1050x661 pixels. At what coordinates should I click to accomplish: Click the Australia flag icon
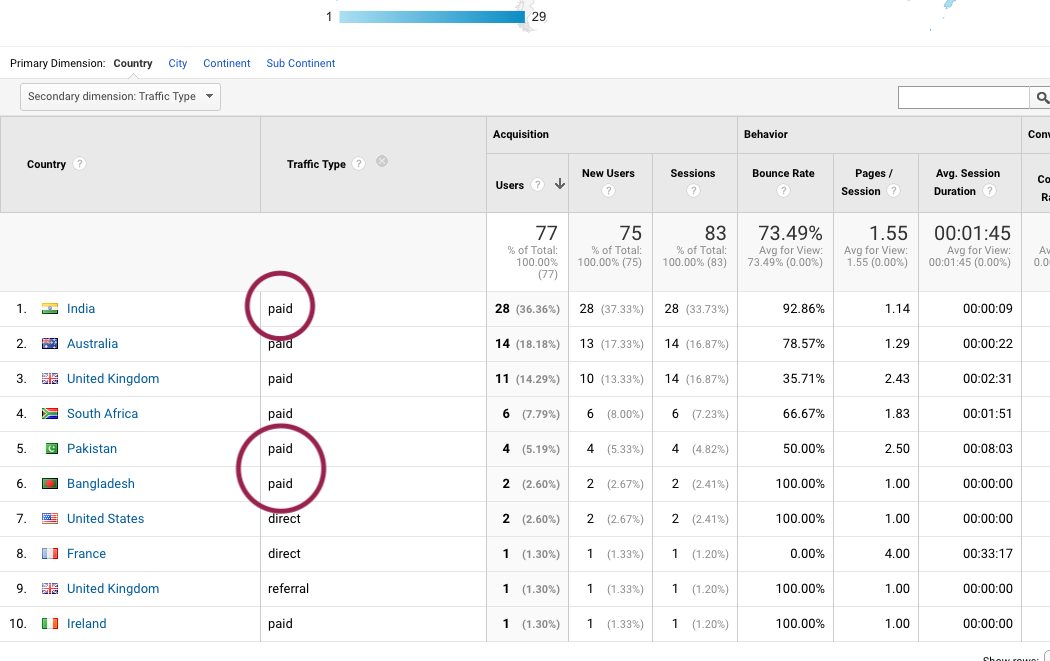[50, 344]
